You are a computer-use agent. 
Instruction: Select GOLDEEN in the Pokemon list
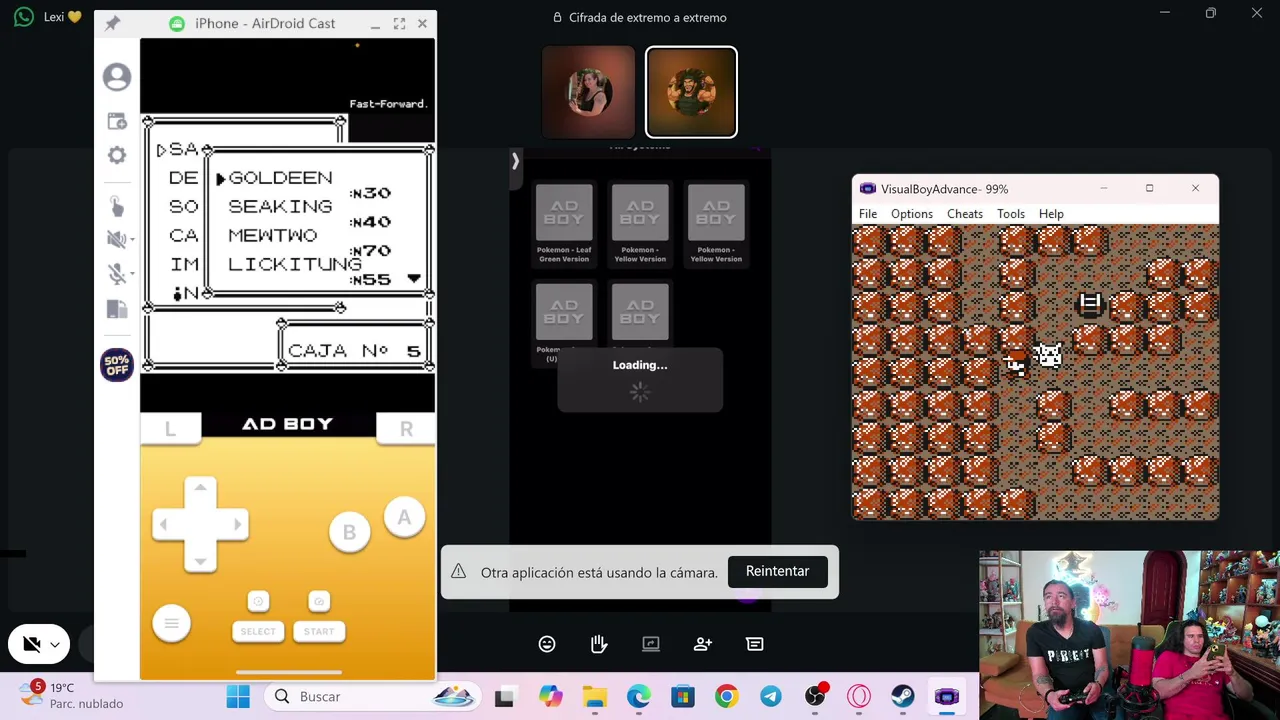(x=280, y=178)
